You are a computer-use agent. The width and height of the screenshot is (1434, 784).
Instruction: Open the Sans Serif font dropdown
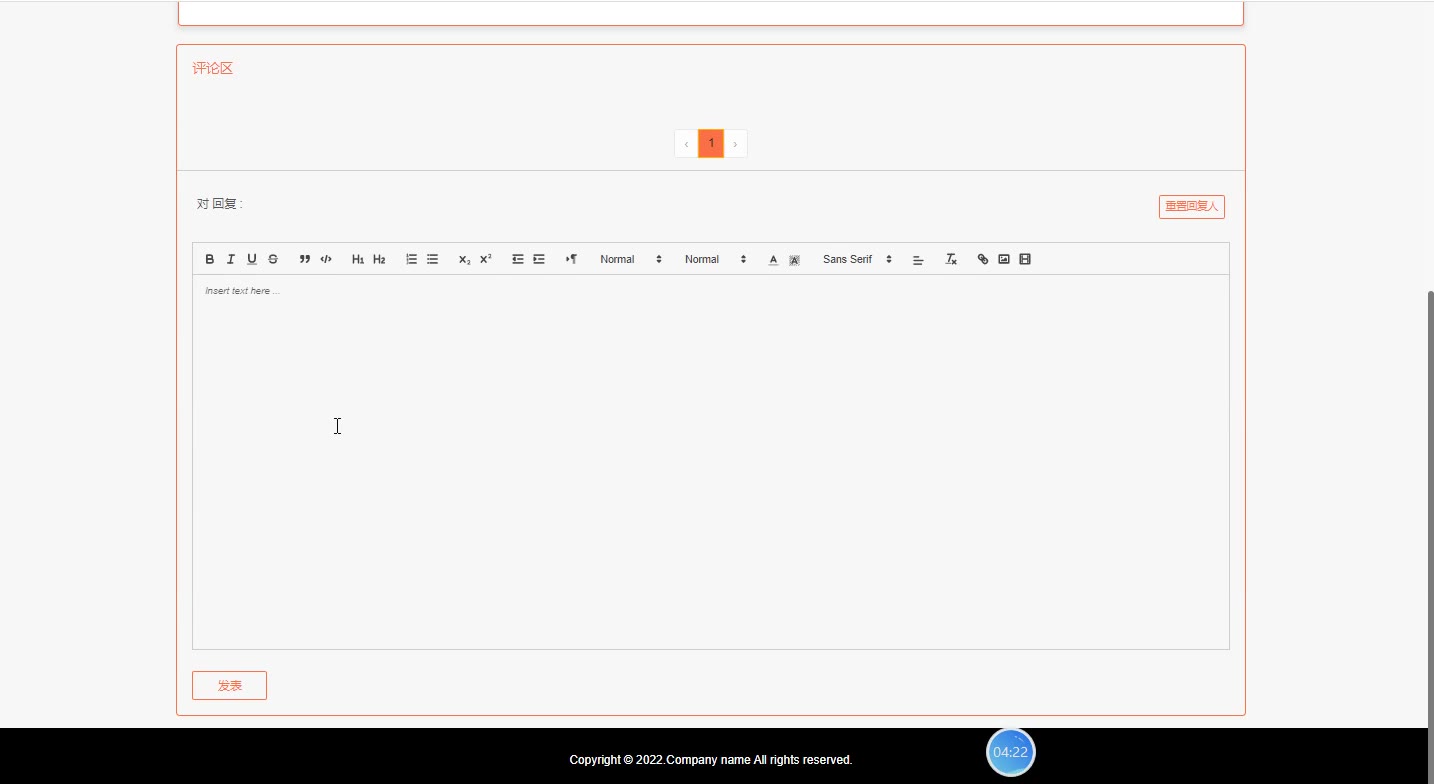click(x=857, y=259)
